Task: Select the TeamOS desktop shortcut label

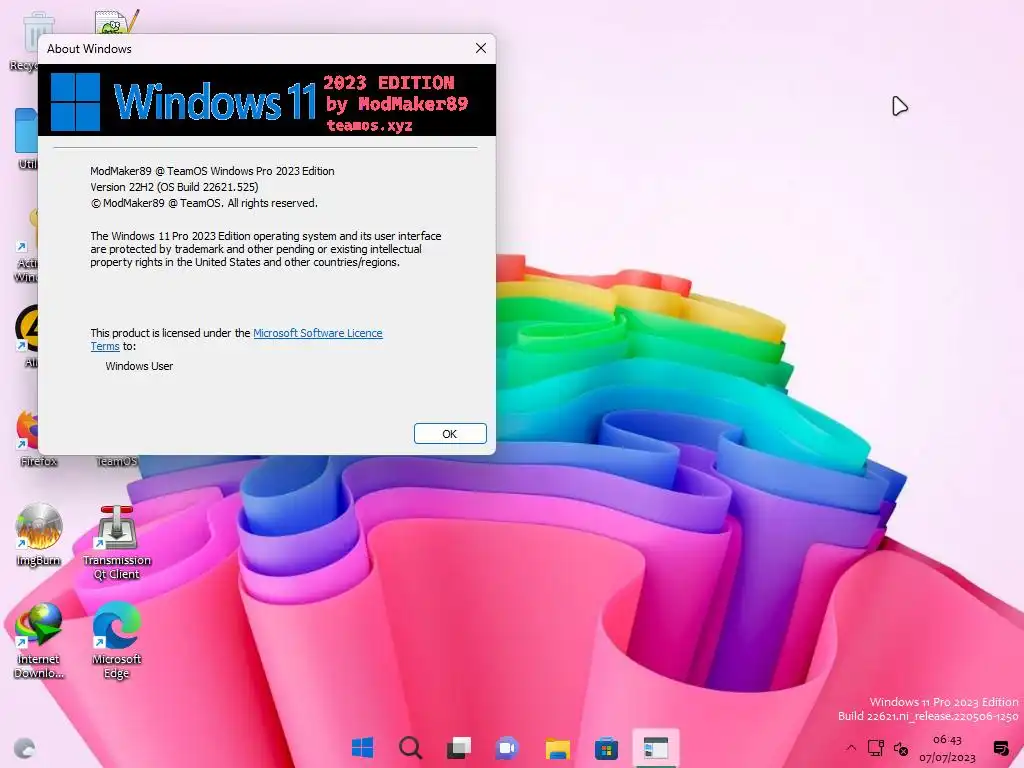Action: coord(117,461)
